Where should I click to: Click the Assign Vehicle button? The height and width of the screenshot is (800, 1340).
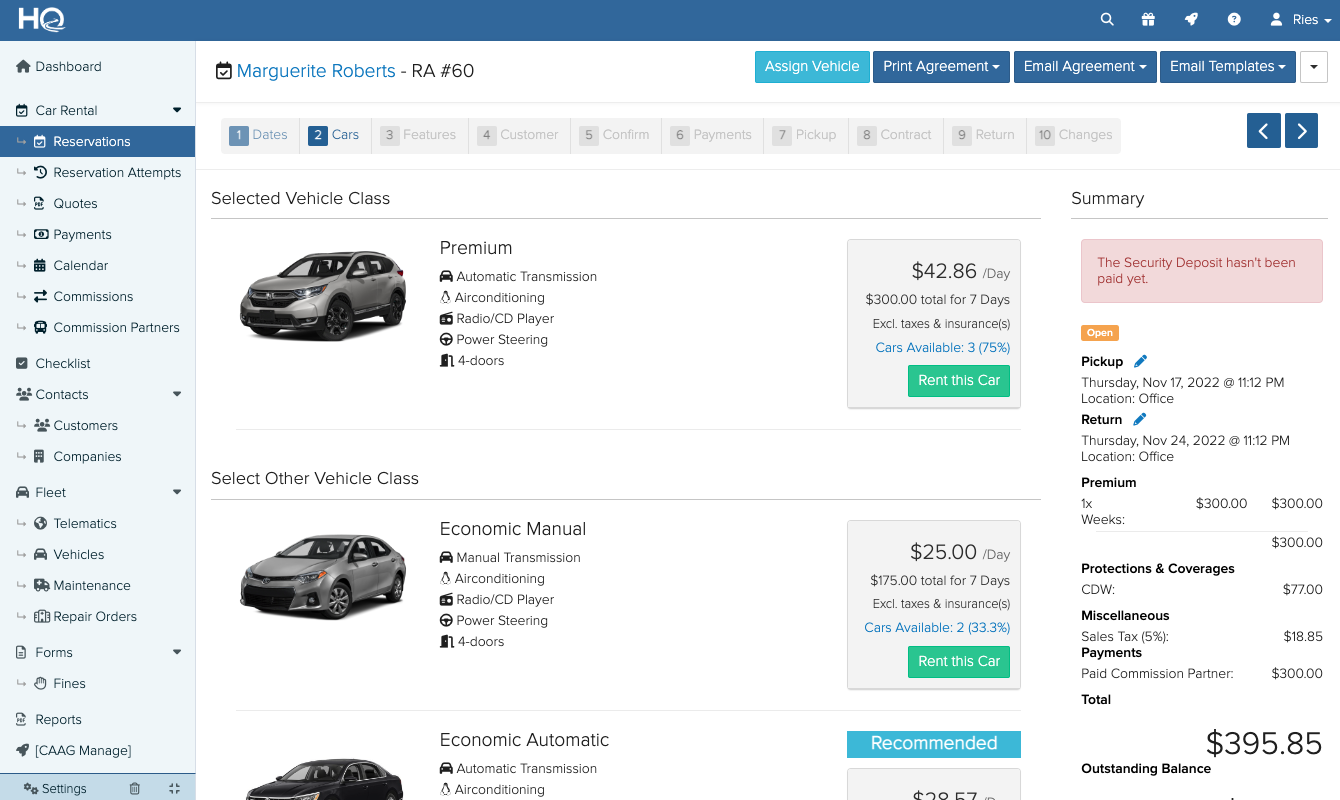[x=812, y=66]
